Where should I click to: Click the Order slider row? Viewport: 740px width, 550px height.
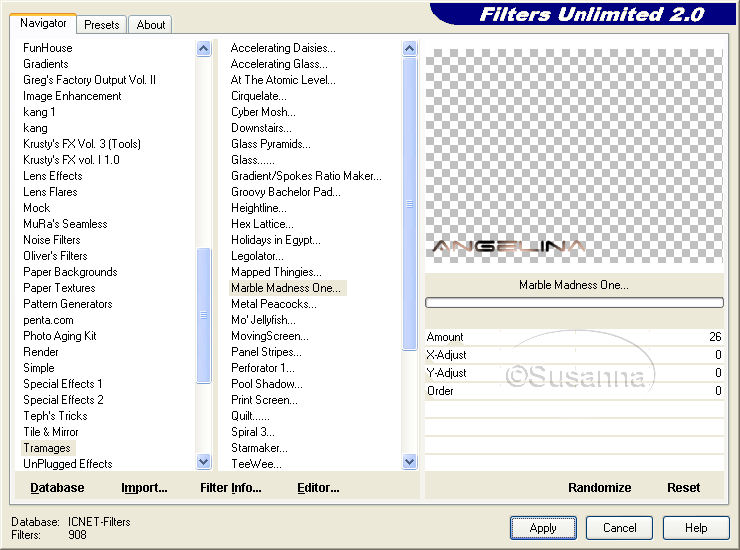[574, 391]
